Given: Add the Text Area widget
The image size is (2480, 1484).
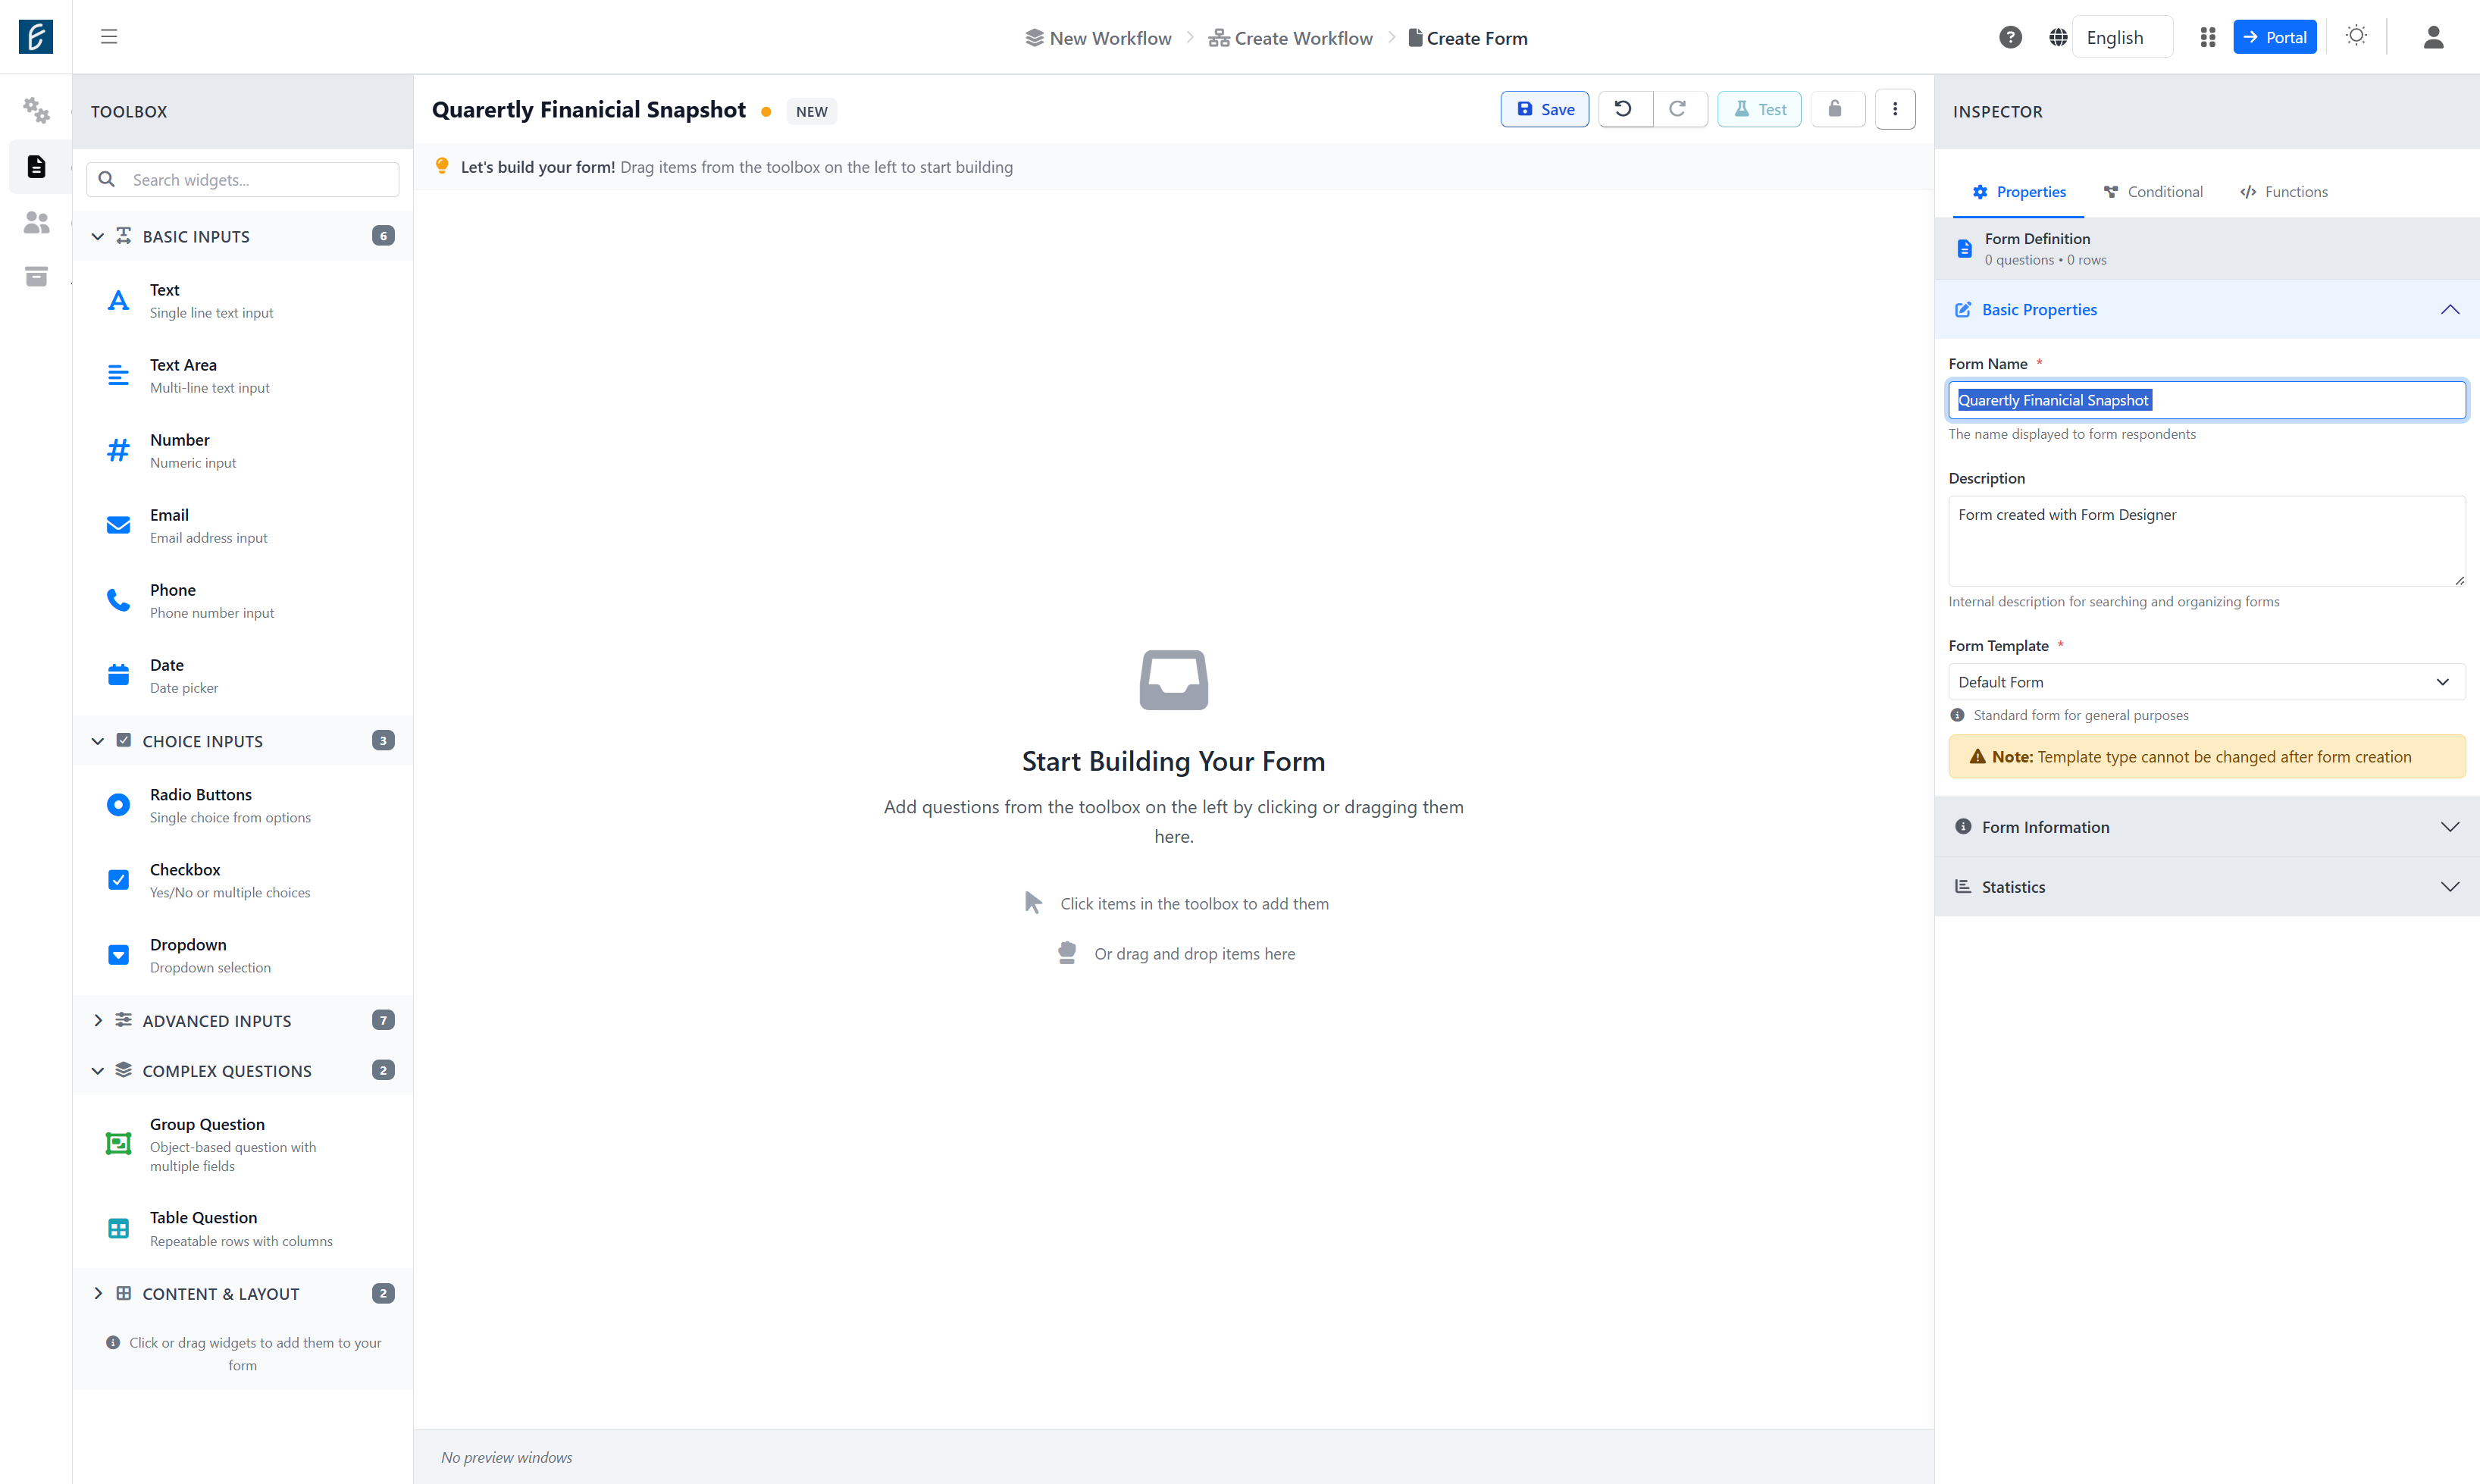Looking at the screenshot, I should pyautogui.click(x=243, y=375).
